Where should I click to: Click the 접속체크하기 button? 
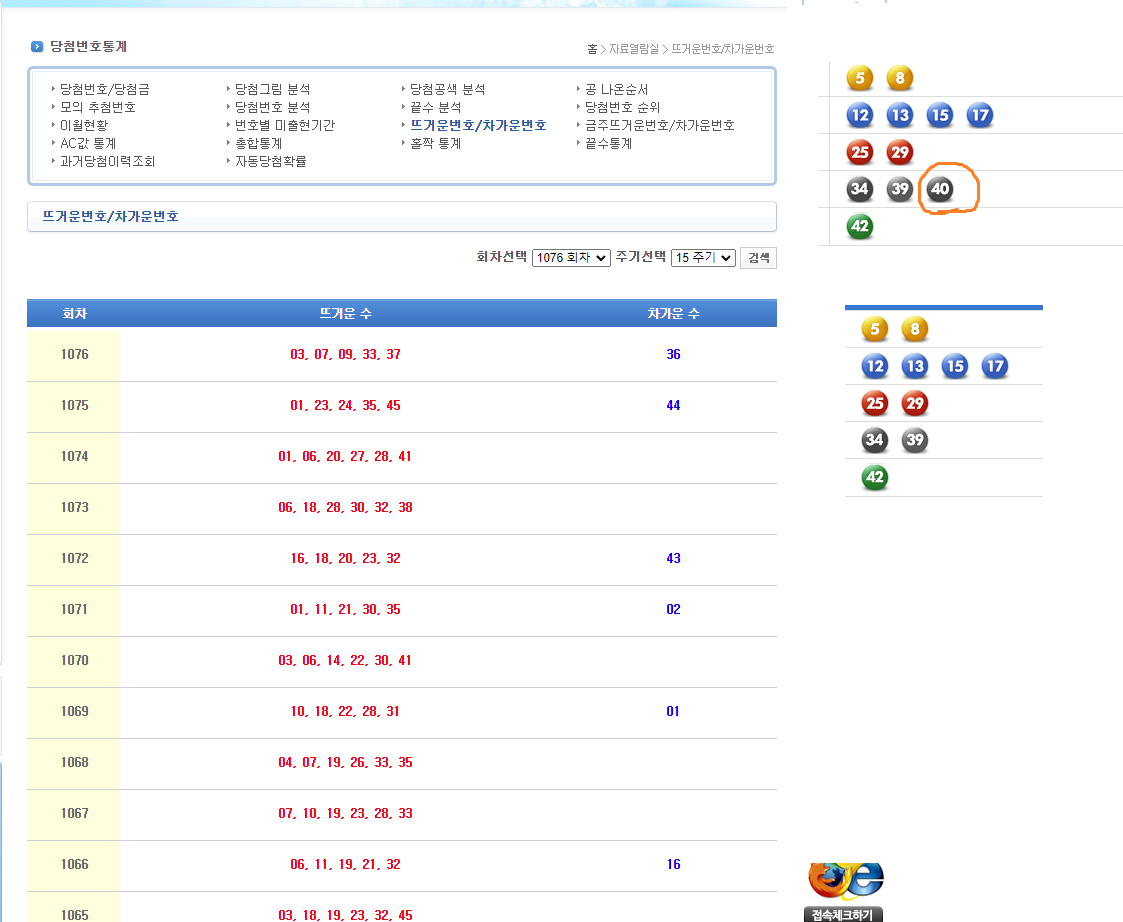click(843, 914)
